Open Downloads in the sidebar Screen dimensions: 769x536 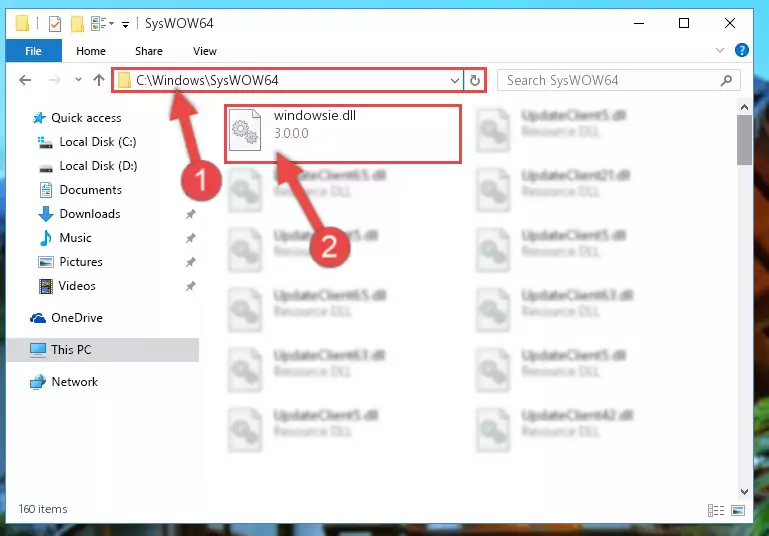point(79,214)
